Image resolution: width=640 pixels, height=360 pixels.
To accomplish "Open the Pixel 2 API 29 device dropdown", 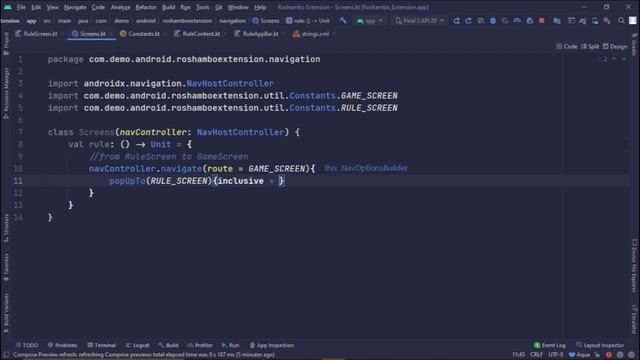I will [x=419, y=20].
